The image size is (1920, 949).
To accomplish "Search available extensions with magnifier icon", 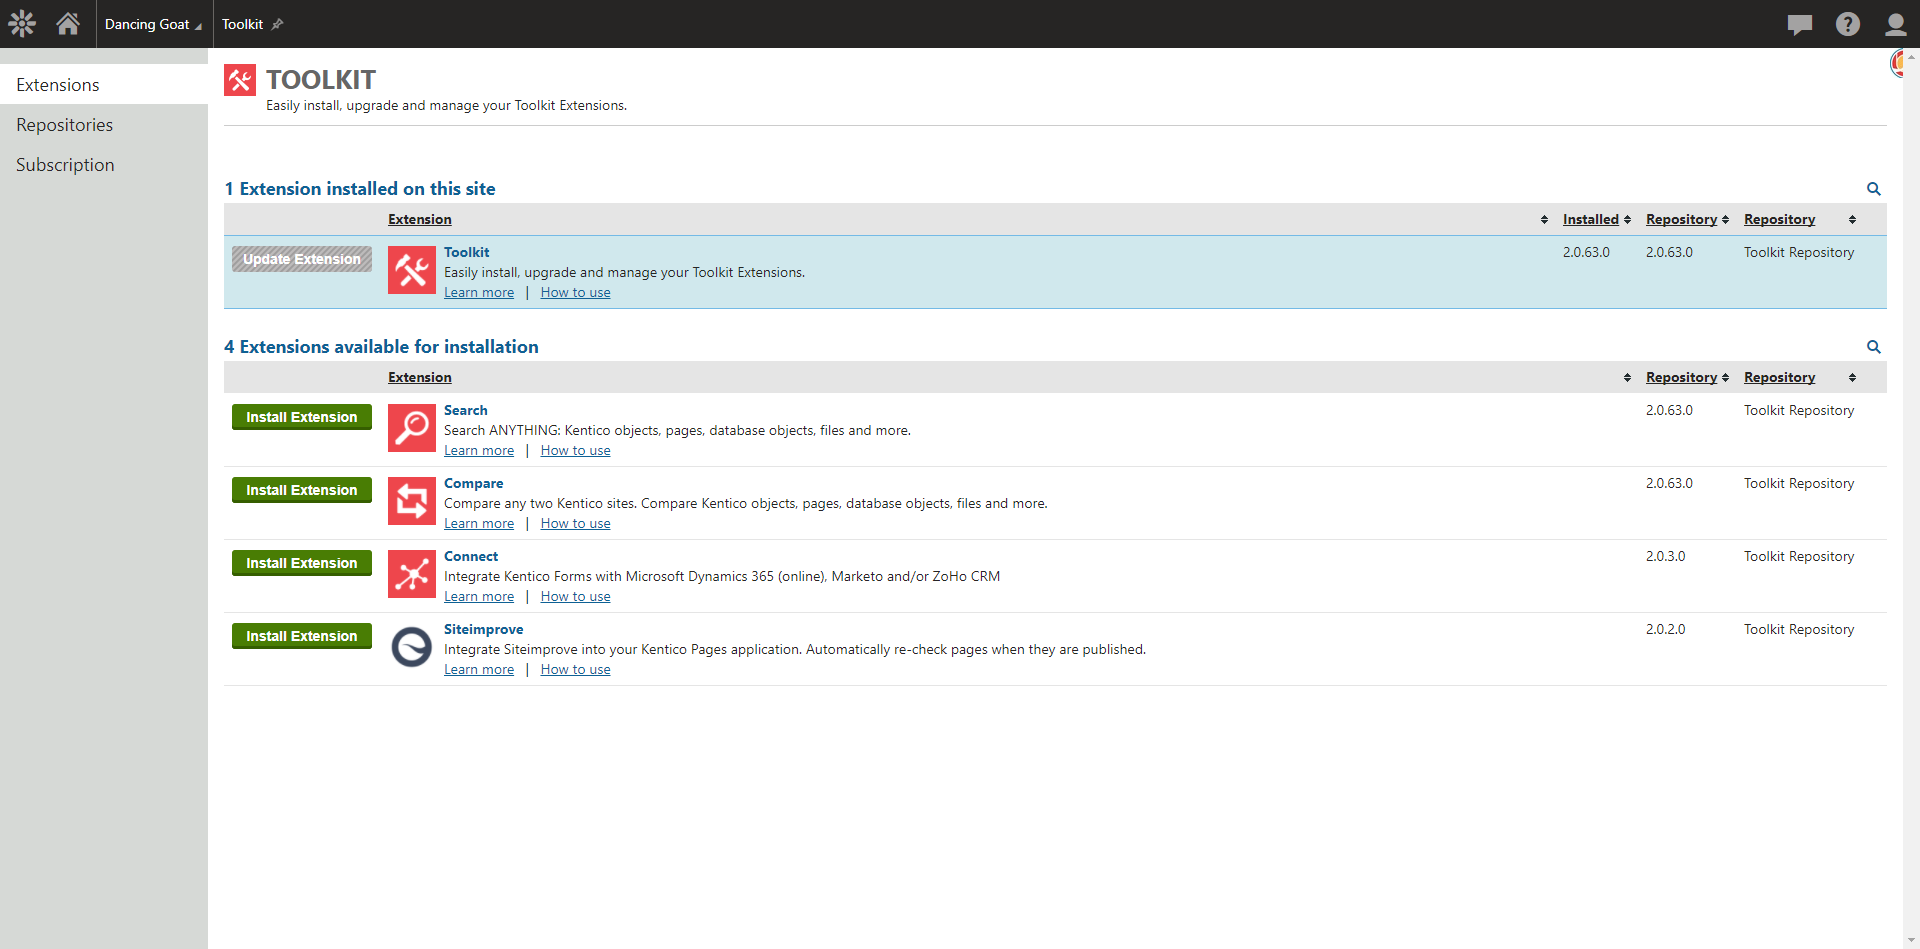I will (1874, 347).
